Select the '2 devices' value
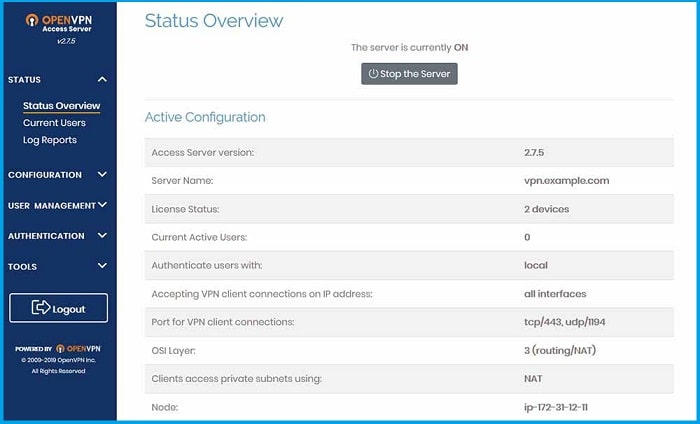The height and width of the screenshot is (424, 700). click(546, 209)
